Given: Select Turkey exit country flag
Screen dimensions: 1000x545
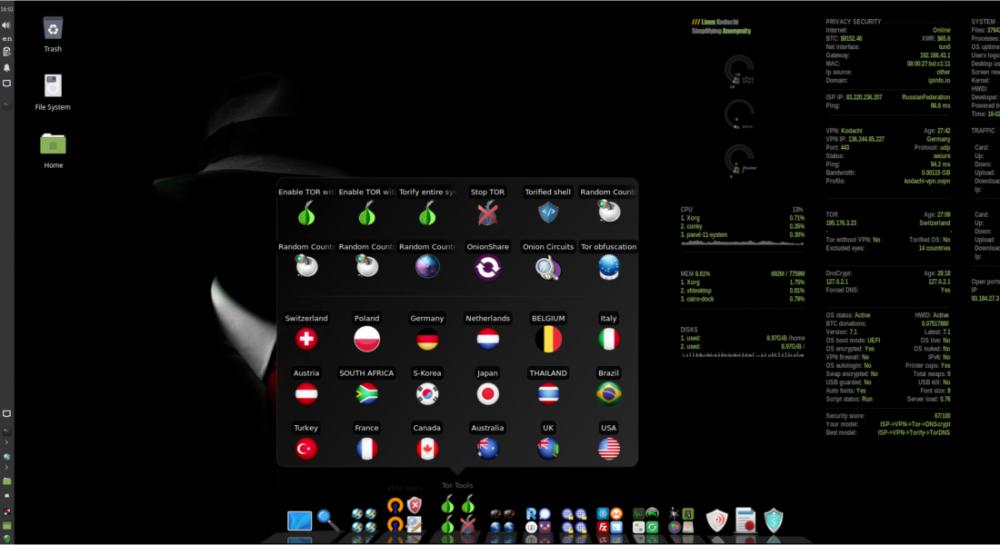Looking at the screenshot, I should tap(306, 449).
